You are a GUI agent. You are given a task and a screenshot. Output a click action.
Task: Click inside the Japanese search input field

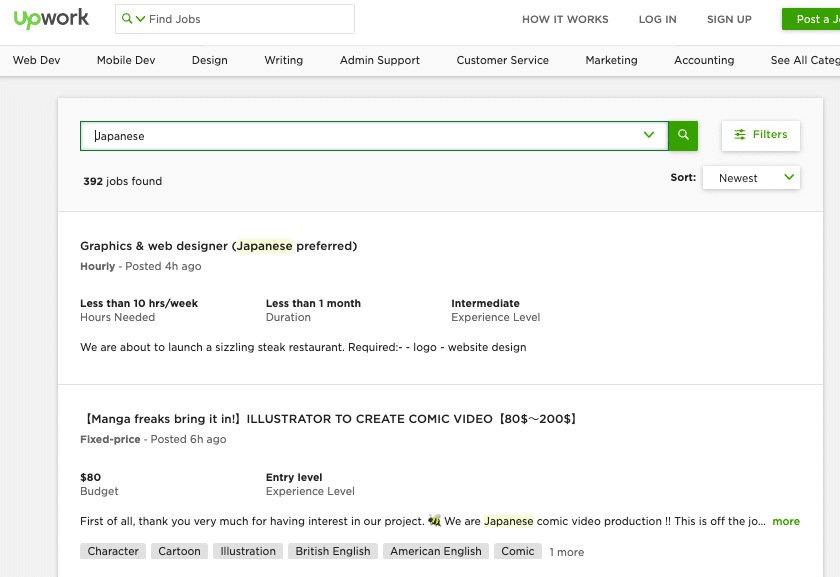pos(360,136)
